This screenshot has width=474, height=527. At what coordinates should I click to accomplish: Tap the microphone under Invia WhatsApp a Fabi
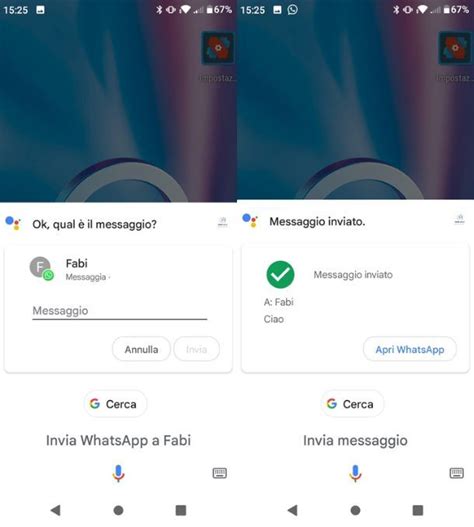[118, 473]
